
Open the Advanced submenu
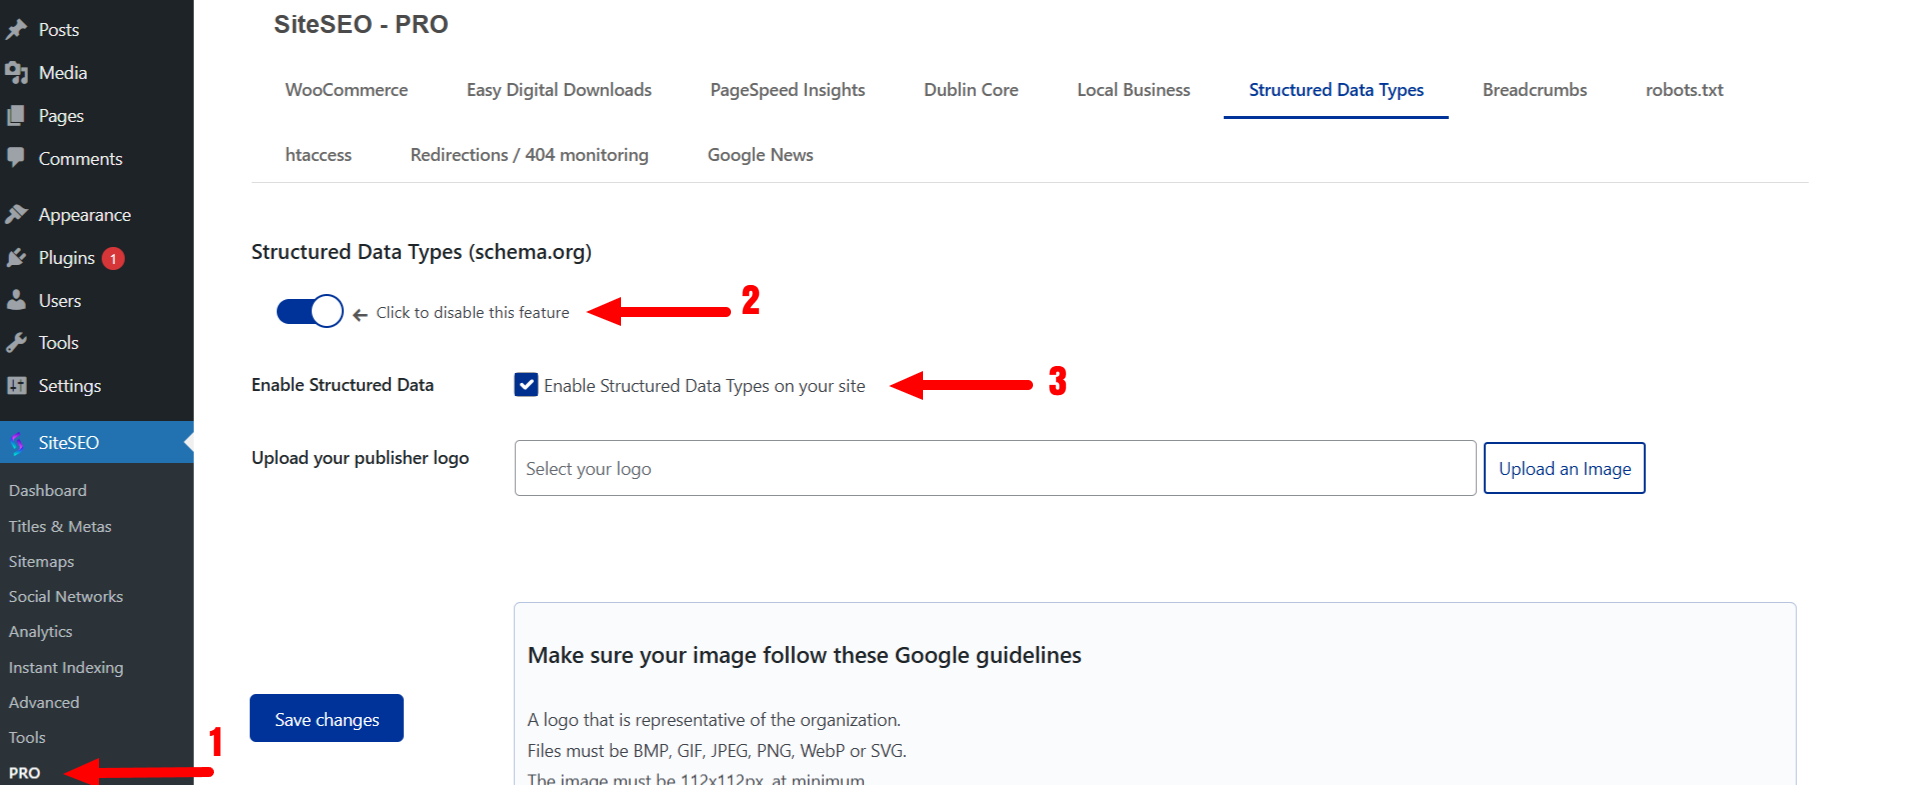pos(44,702)
